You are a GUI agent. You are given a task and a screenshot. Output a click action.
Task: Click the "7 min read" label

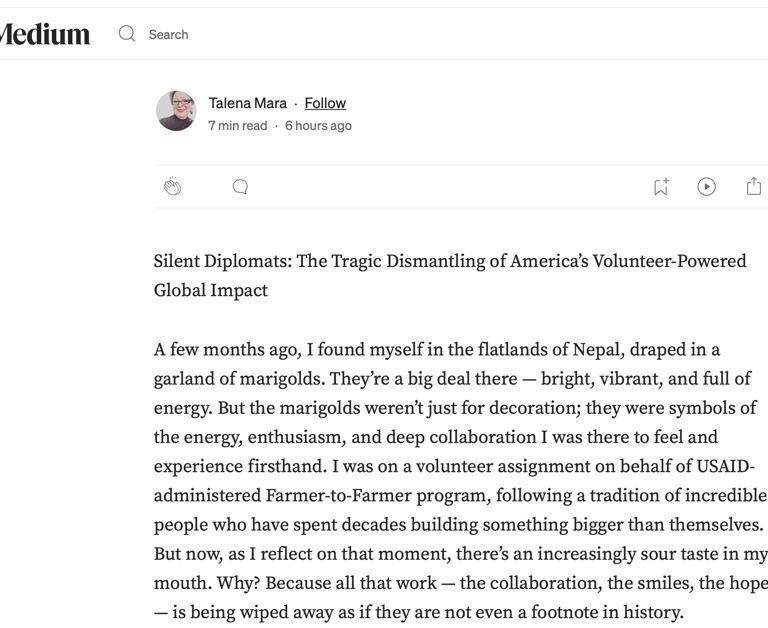point(238,126)
